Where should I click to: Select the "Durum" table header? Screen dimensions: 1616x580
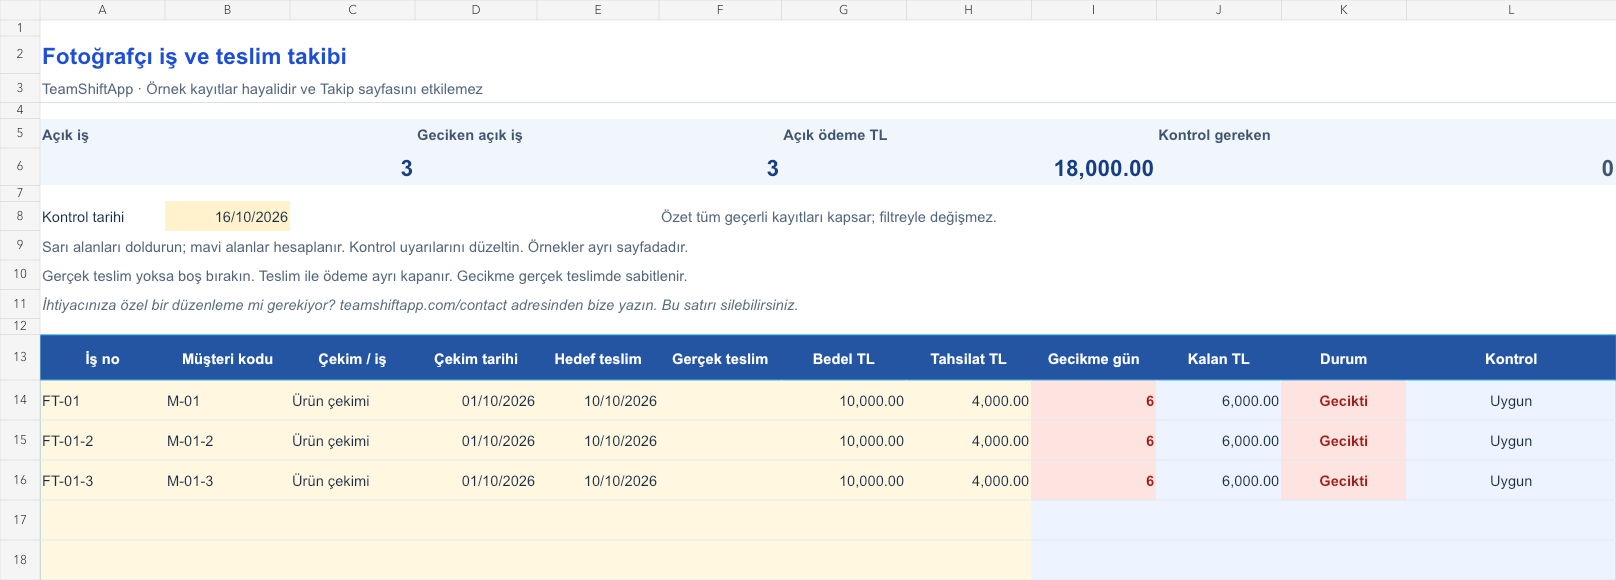pyautogui.click(x=1343, y=358)
